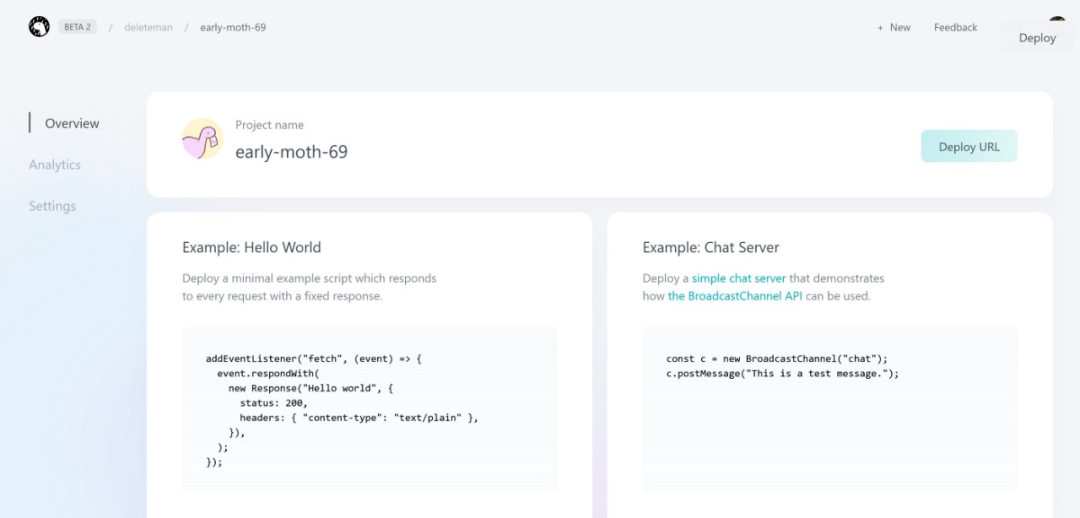Click the Deno logo icon
The width and height of the screenshot is (1080, 518).
(39, 27)
